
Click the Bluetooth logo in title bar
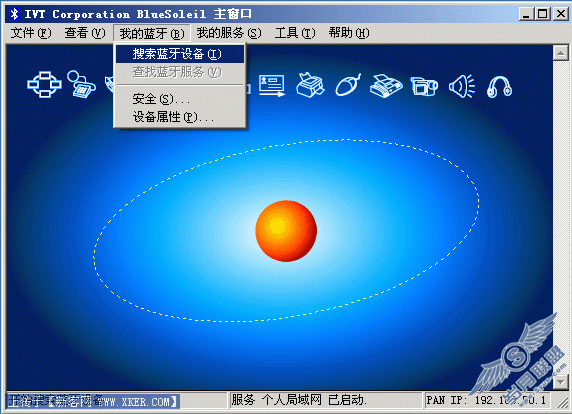click(14, 14)
